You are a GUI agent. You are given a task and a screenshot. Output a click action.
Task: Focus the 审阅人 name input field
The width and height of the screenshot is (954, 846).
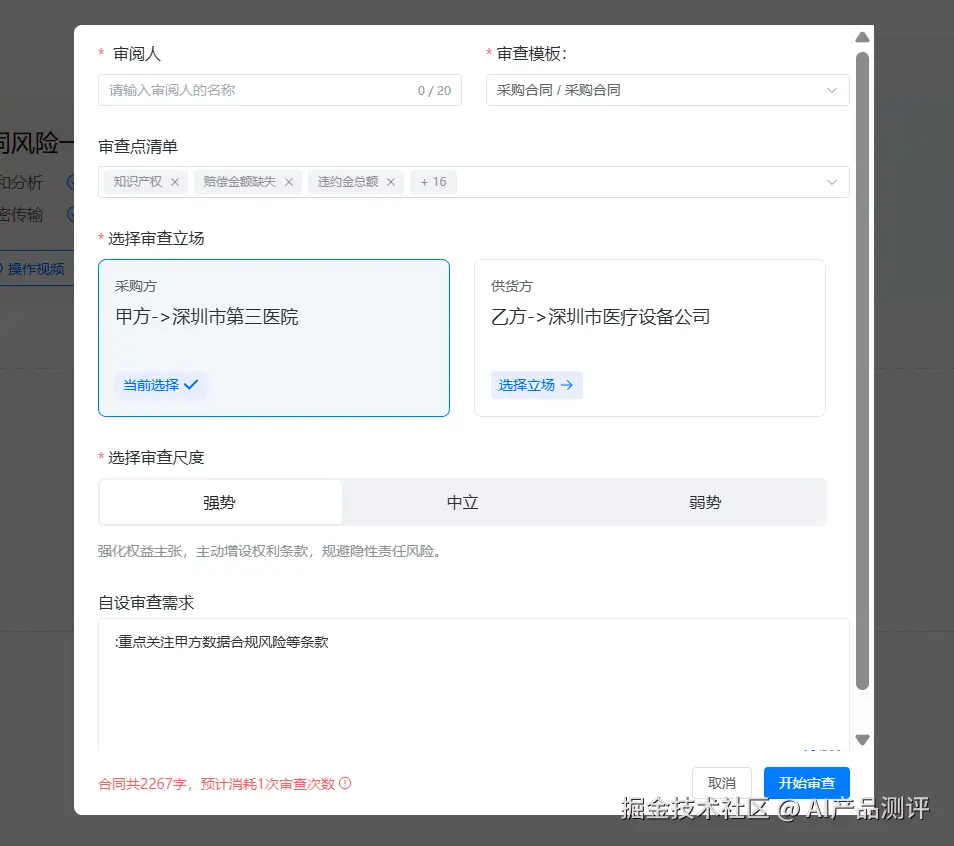(279, 90)
